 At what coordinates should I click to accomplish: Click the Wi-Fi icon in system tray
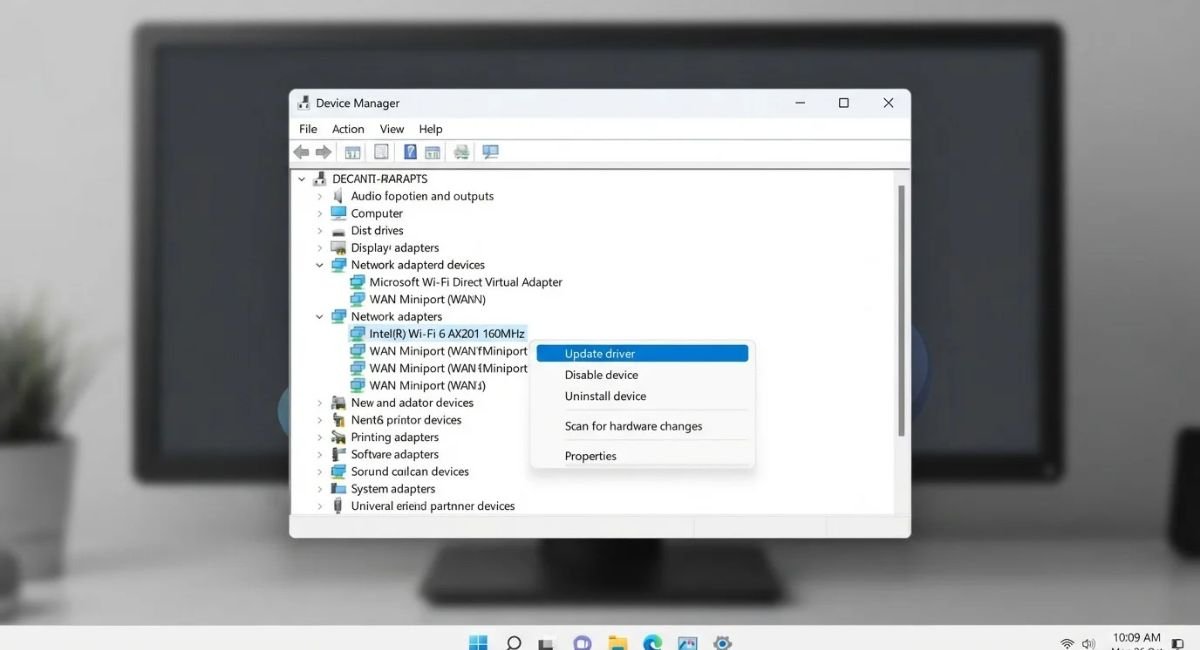pos(1068,643)
